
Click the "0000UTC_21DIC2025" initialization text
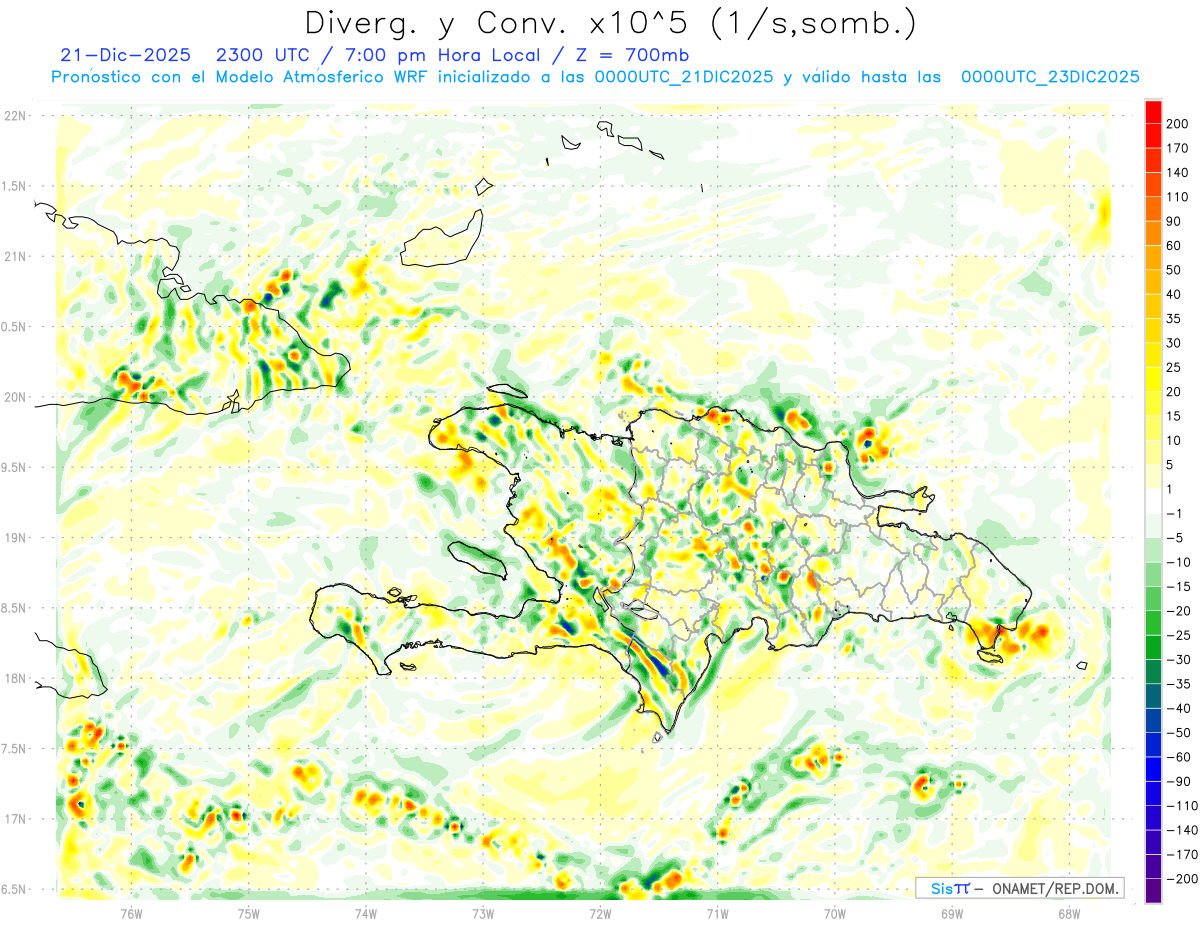point(684,77)
